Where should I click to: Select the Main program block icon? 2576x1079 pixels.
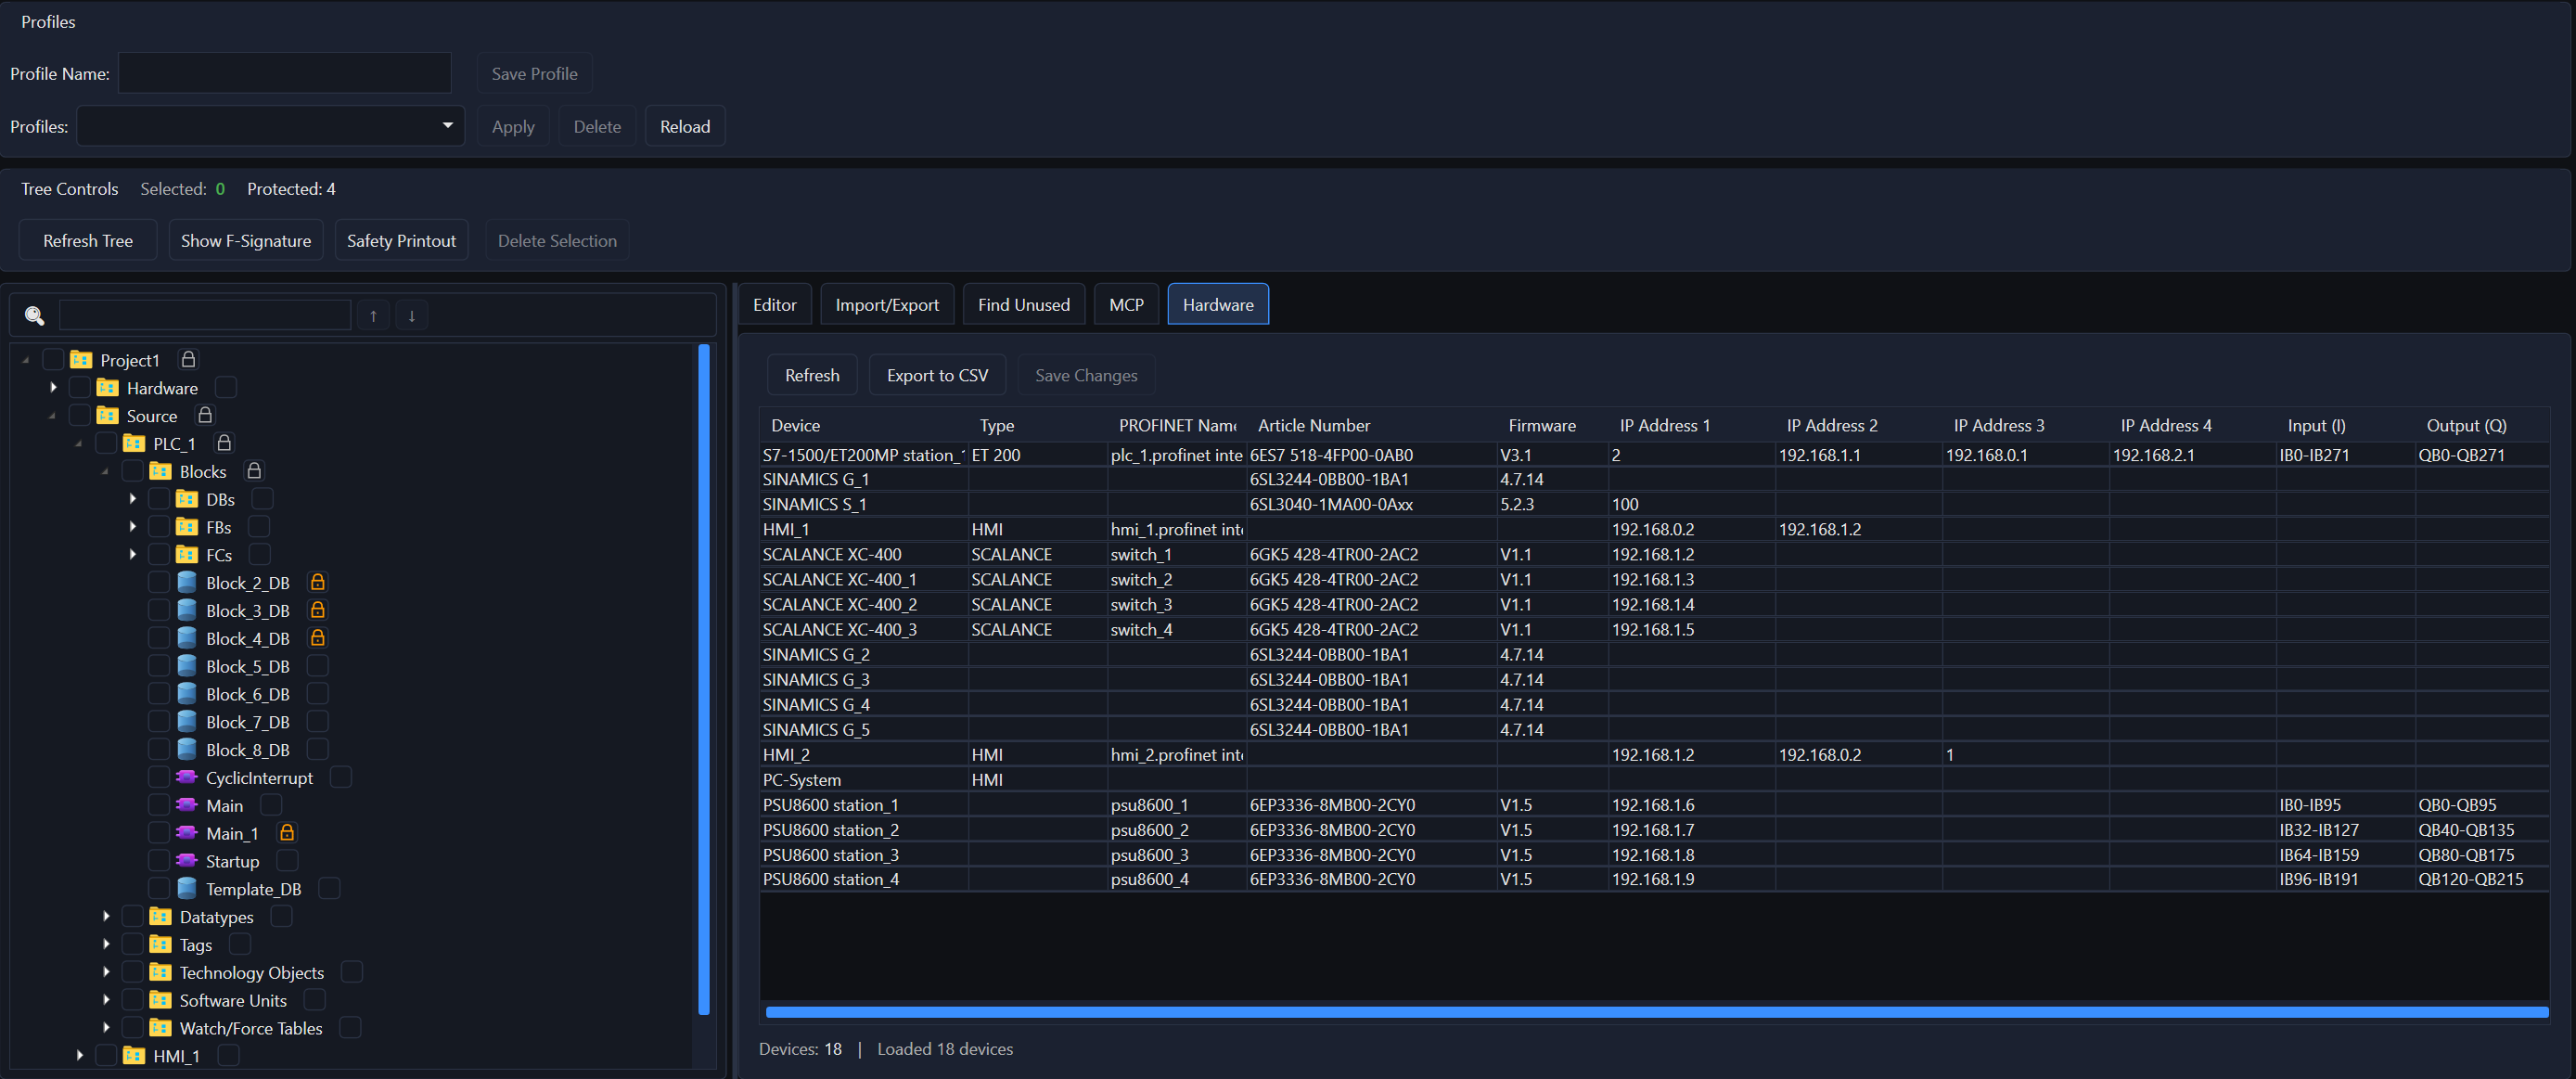[187, 804]
